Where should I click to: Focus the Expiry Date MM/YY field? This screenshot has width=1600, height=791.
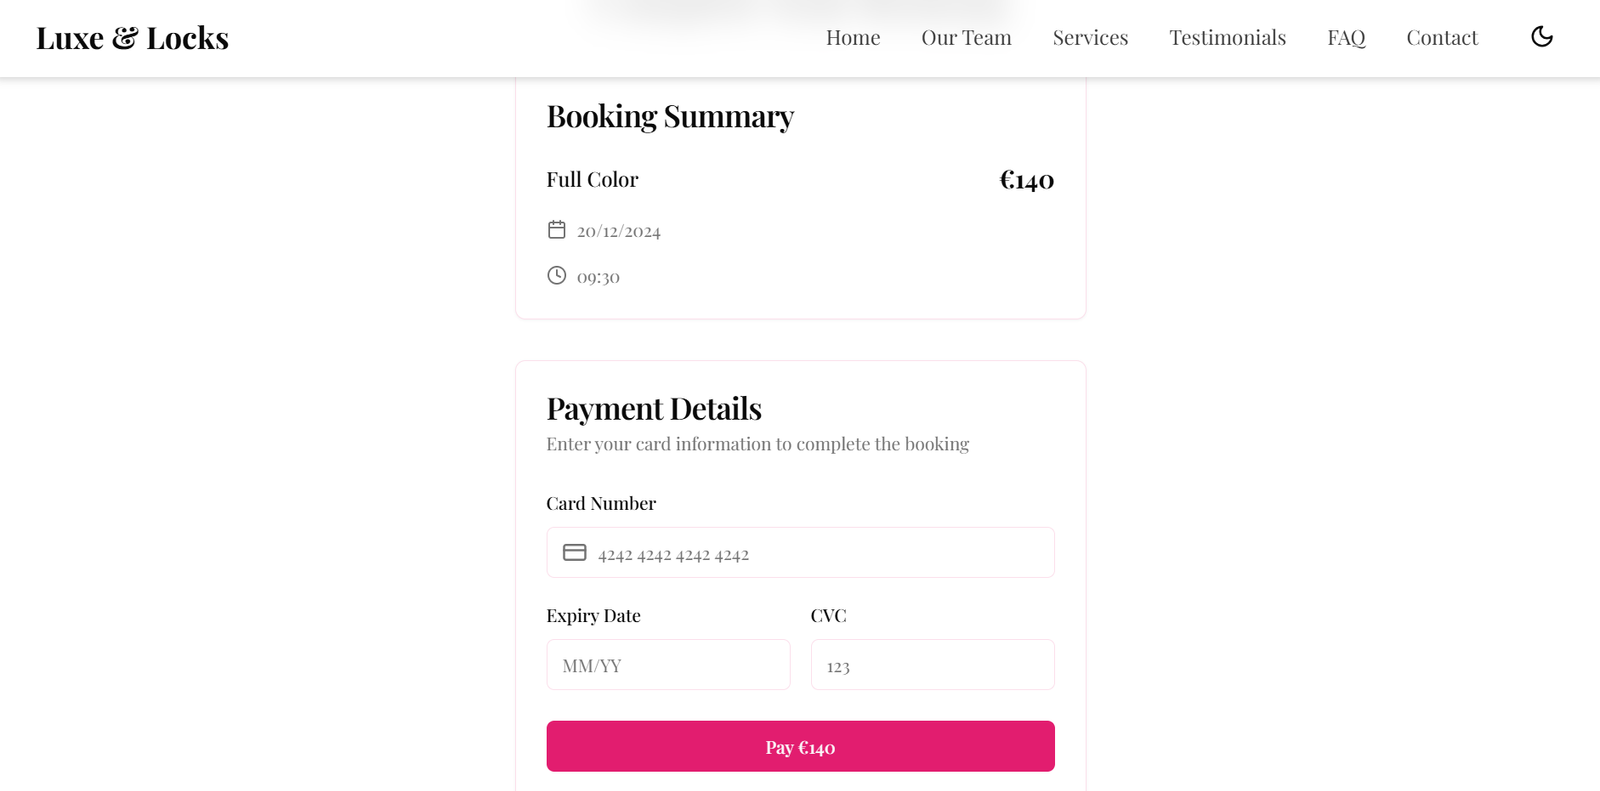668,665
